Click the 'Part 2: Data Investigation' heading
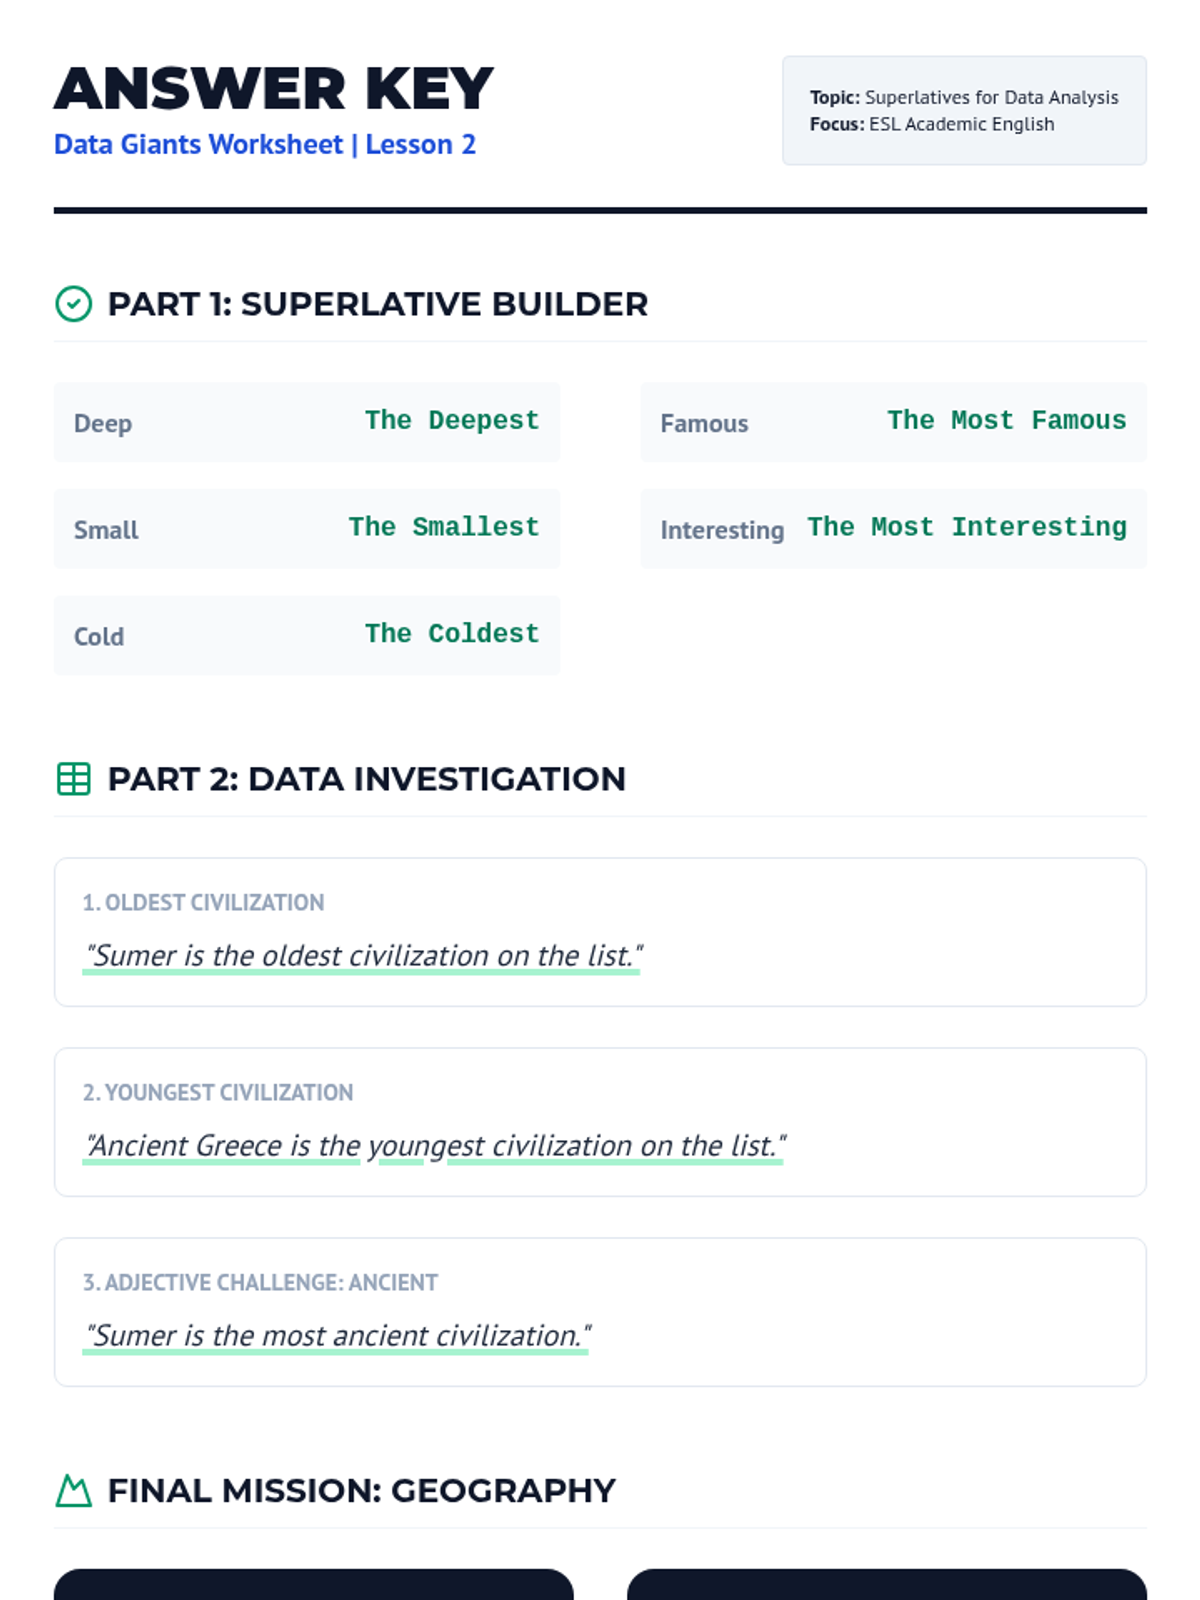1200x1600 pixels. click(x=367, y=779)
